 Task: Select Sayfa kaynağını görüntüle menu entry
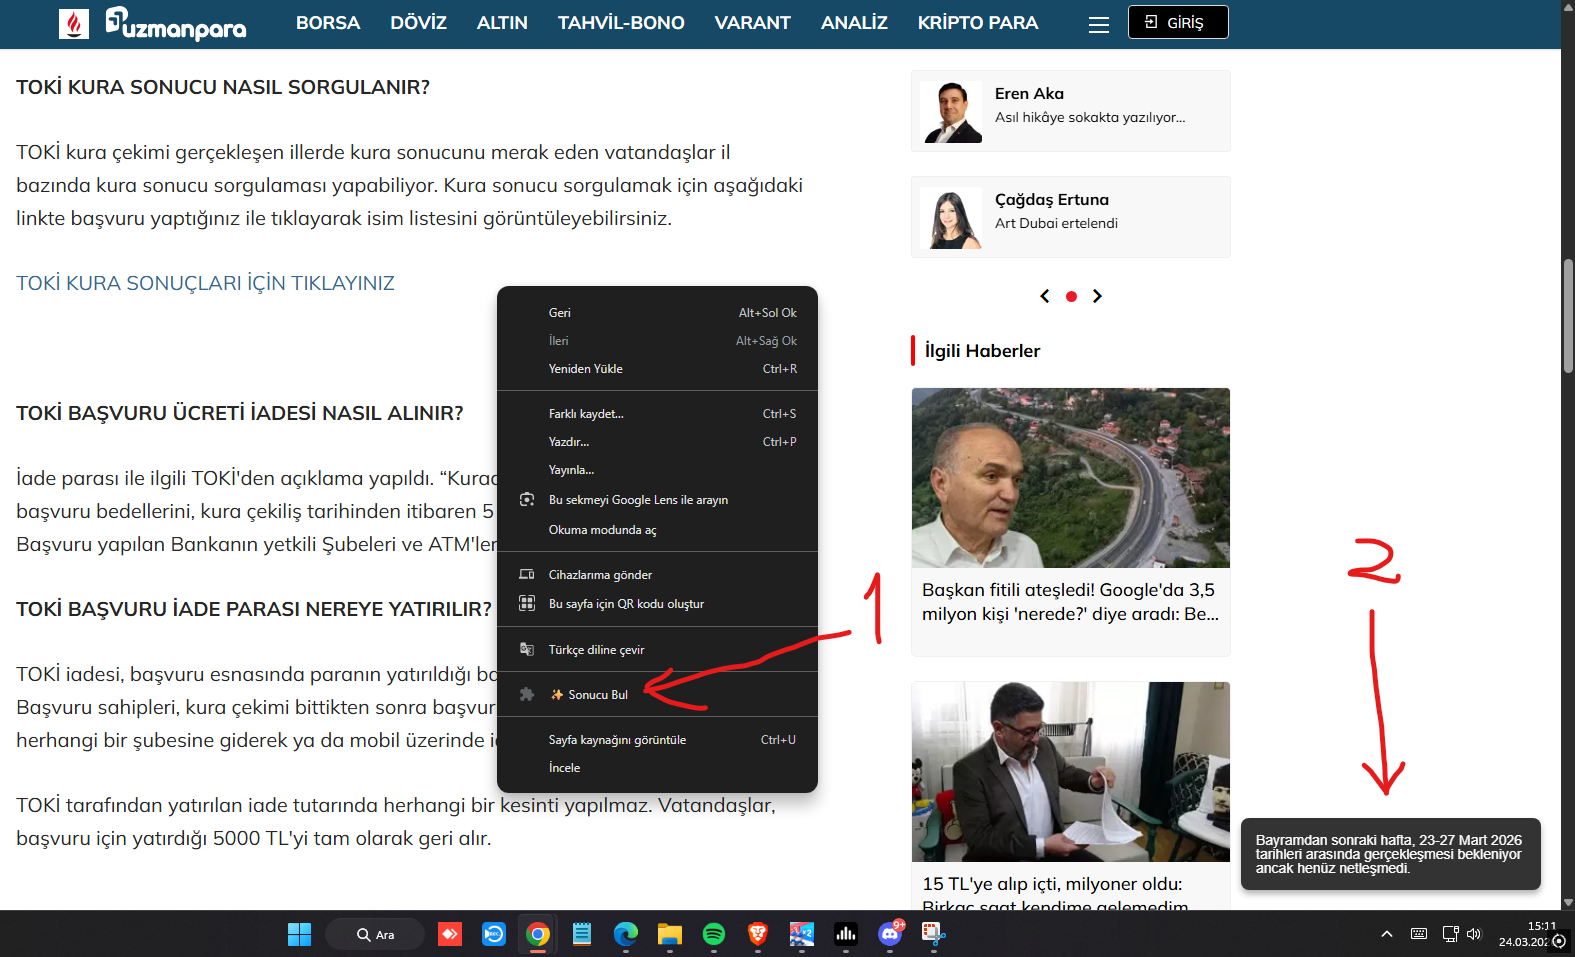coord(657,740)
